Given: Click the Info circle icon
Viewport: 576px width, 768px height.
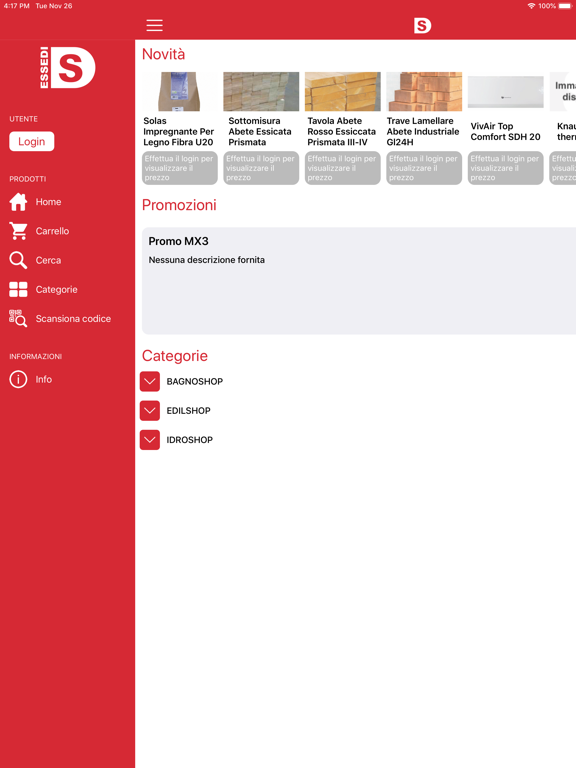Looking at the screenshot, I should click(18, 379).
